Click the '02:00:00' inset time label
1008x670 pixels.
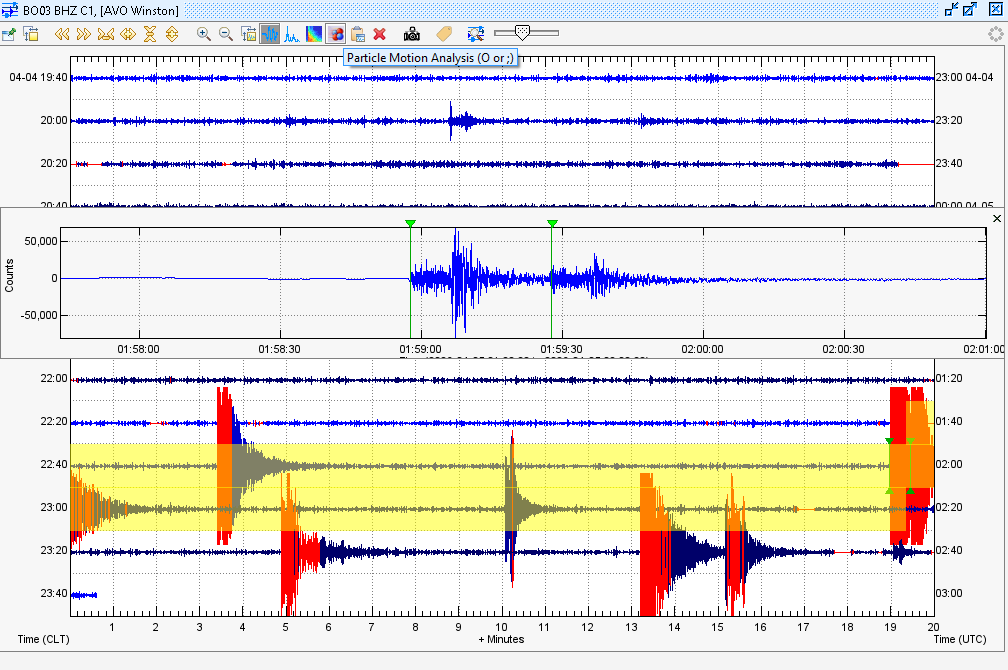[702, 349]
